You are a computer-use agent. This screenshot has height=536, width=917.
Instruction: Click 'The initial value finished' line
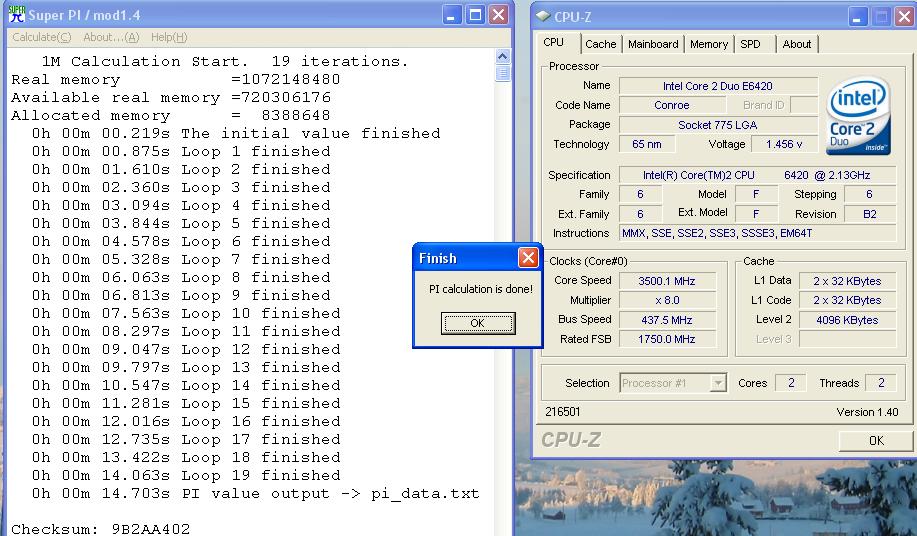point(236,133)
